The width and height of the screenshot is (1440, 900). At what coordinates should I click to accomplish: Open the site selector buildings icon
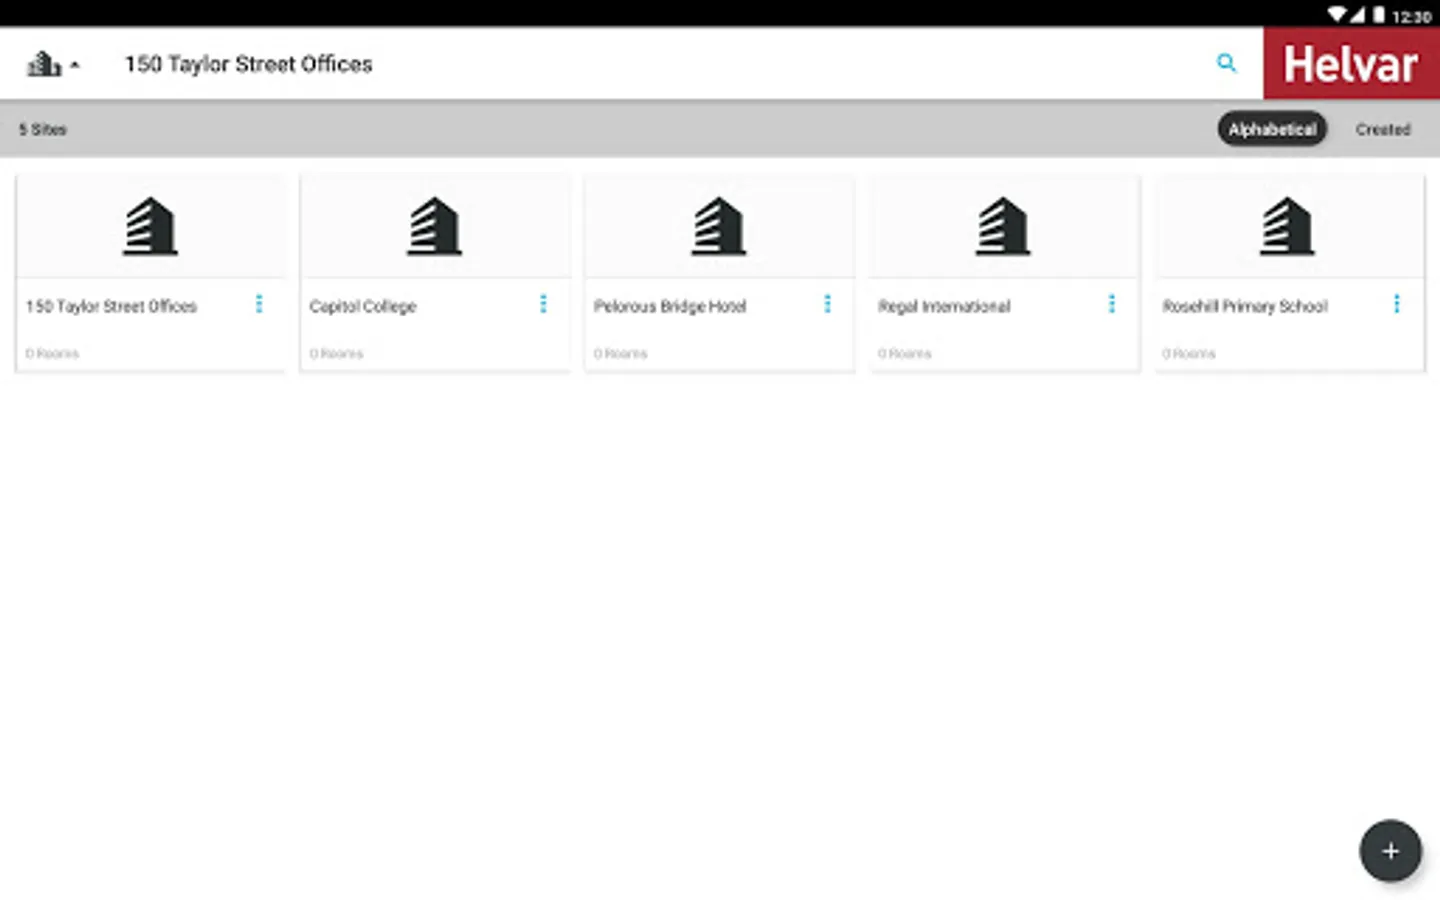(43, 64)
